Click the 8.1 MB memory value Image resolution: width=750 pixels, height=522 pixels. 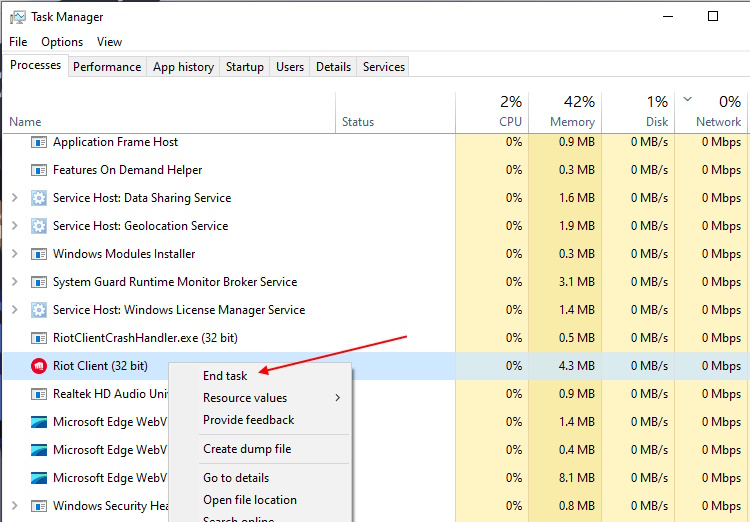(x=576, y=478)
